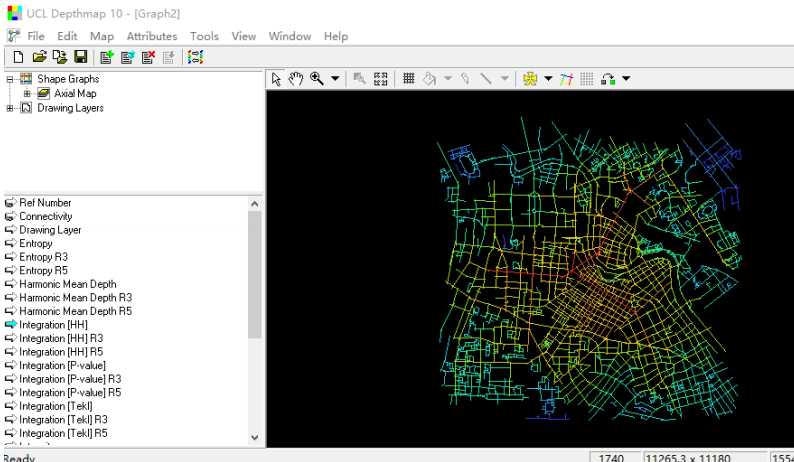Create a new graph file

[18, 57]
